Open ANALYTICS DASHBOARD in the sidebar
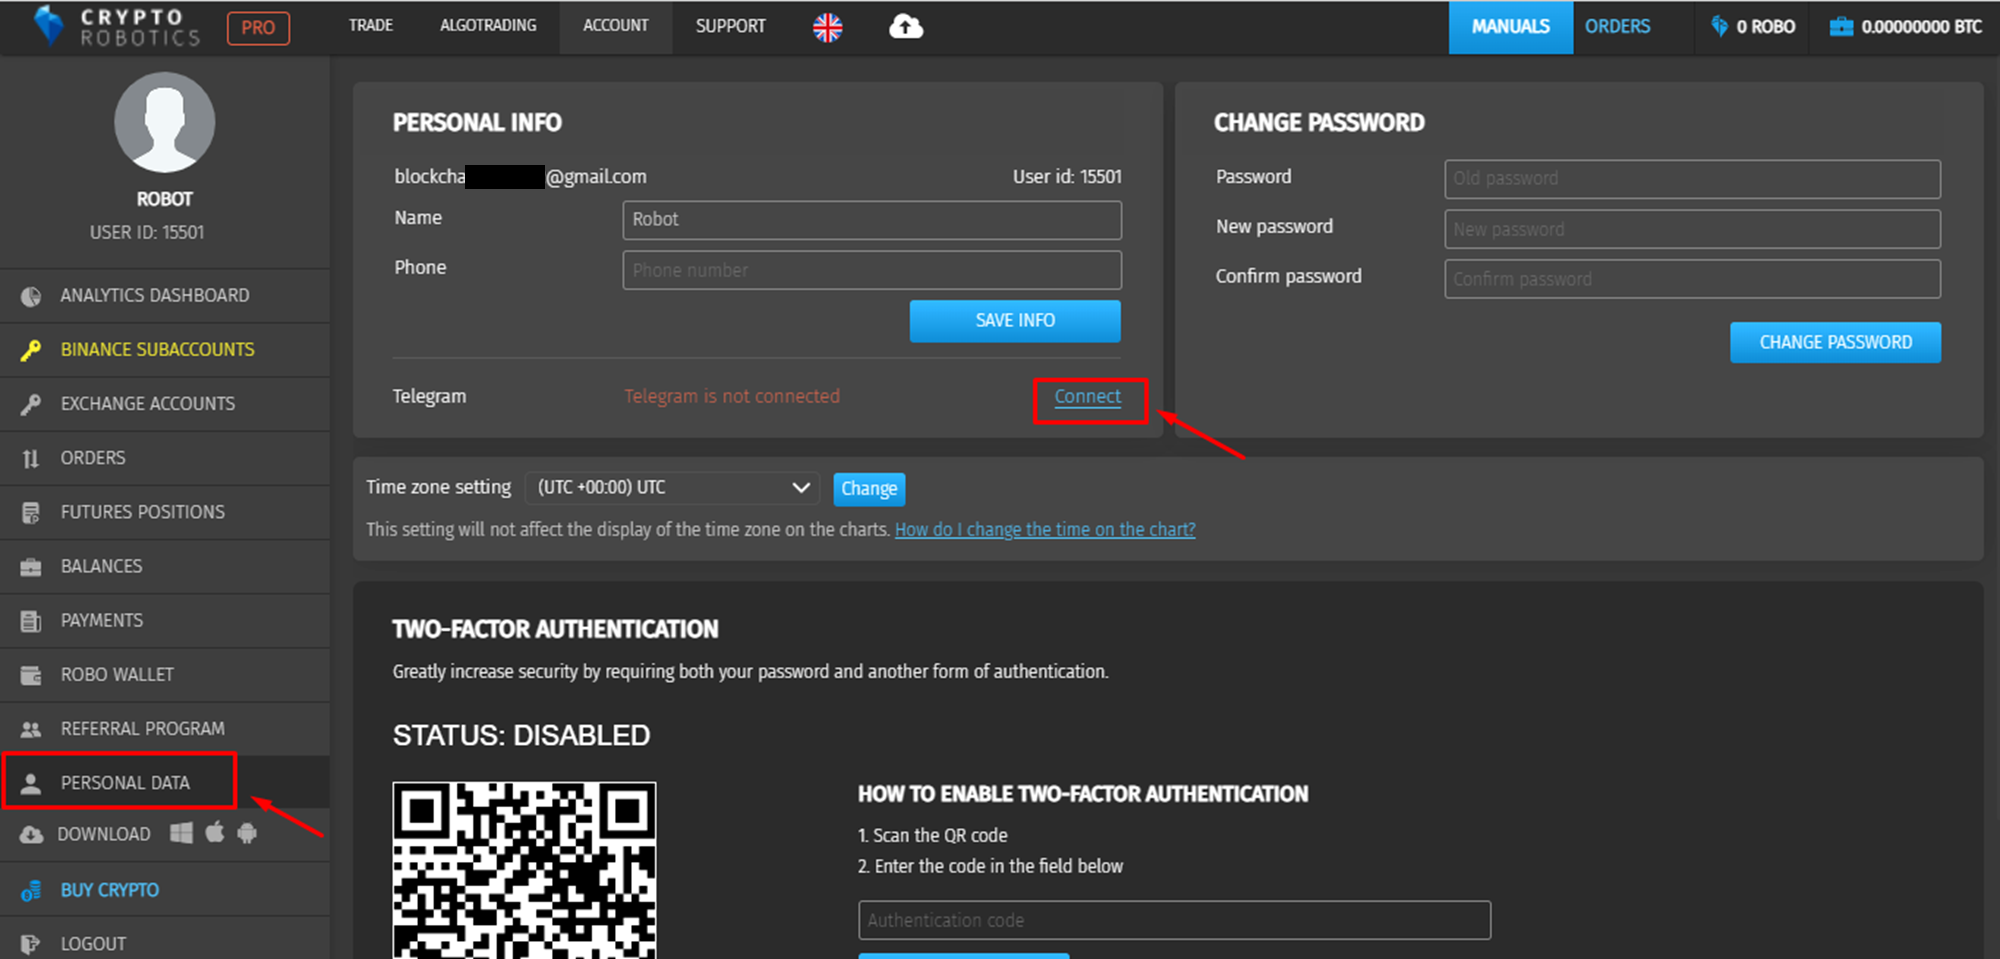 click(x=165, y=296)
